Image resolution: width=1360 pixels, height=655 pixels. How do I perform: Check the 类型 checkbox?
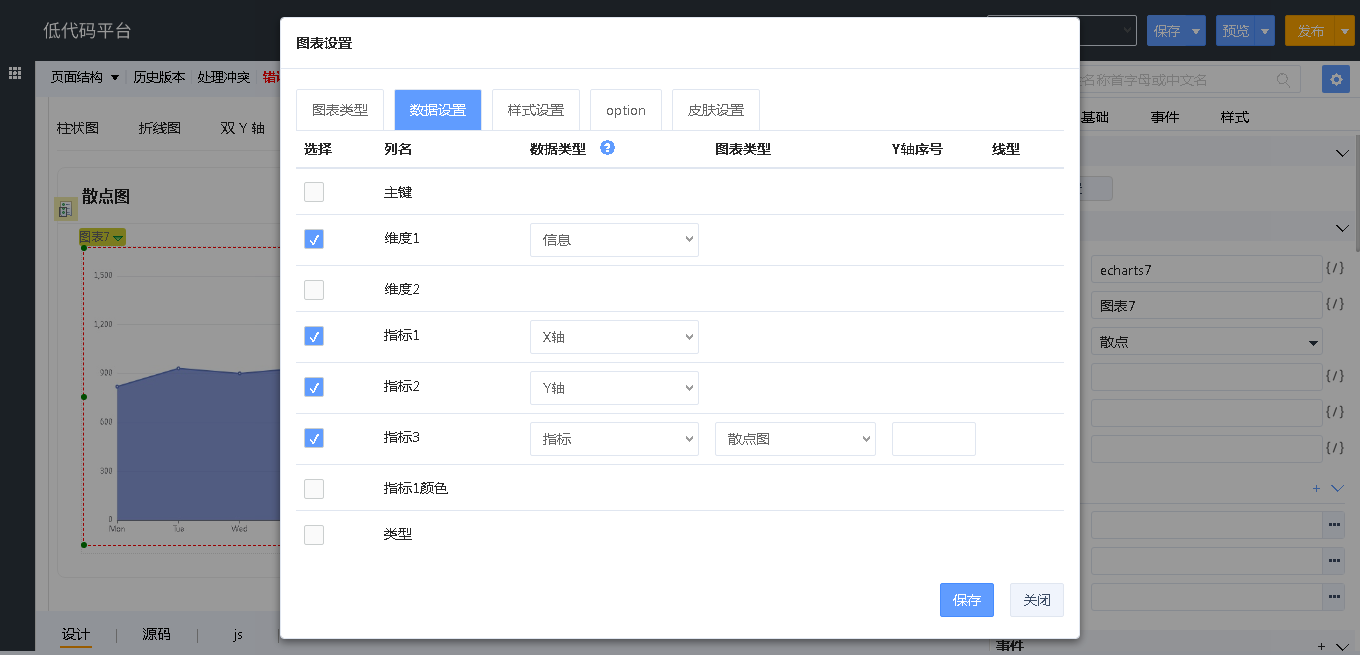pos(314,535)
